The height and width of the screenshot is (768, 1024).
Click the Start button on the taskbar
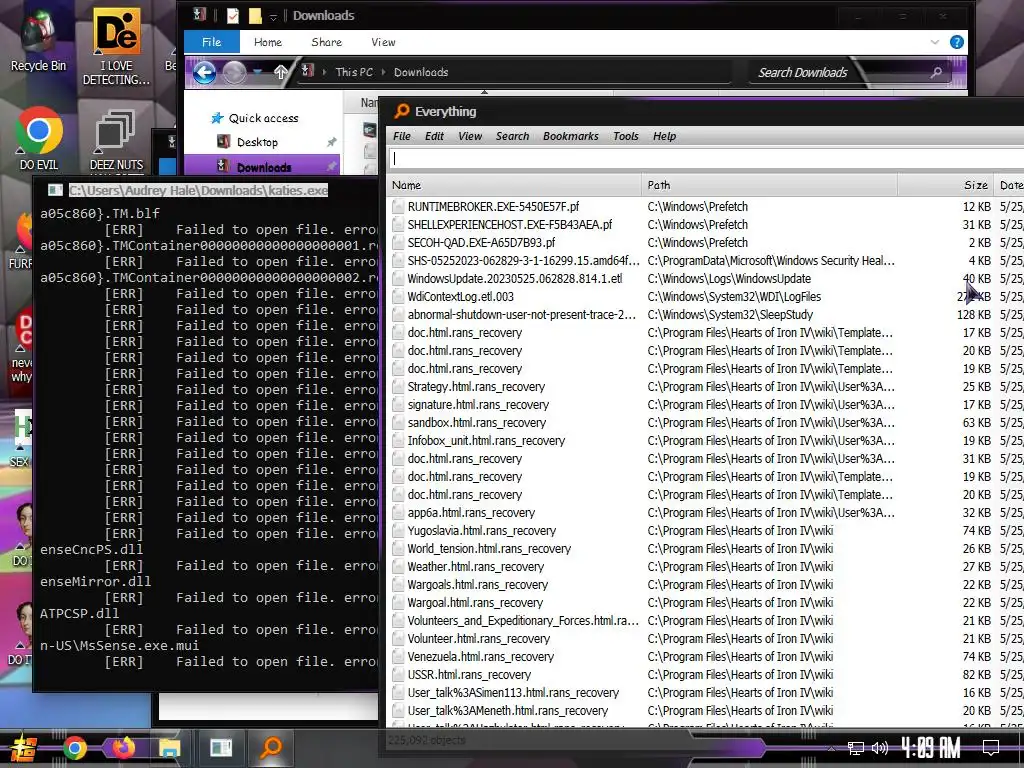click(x=24, y=748)
